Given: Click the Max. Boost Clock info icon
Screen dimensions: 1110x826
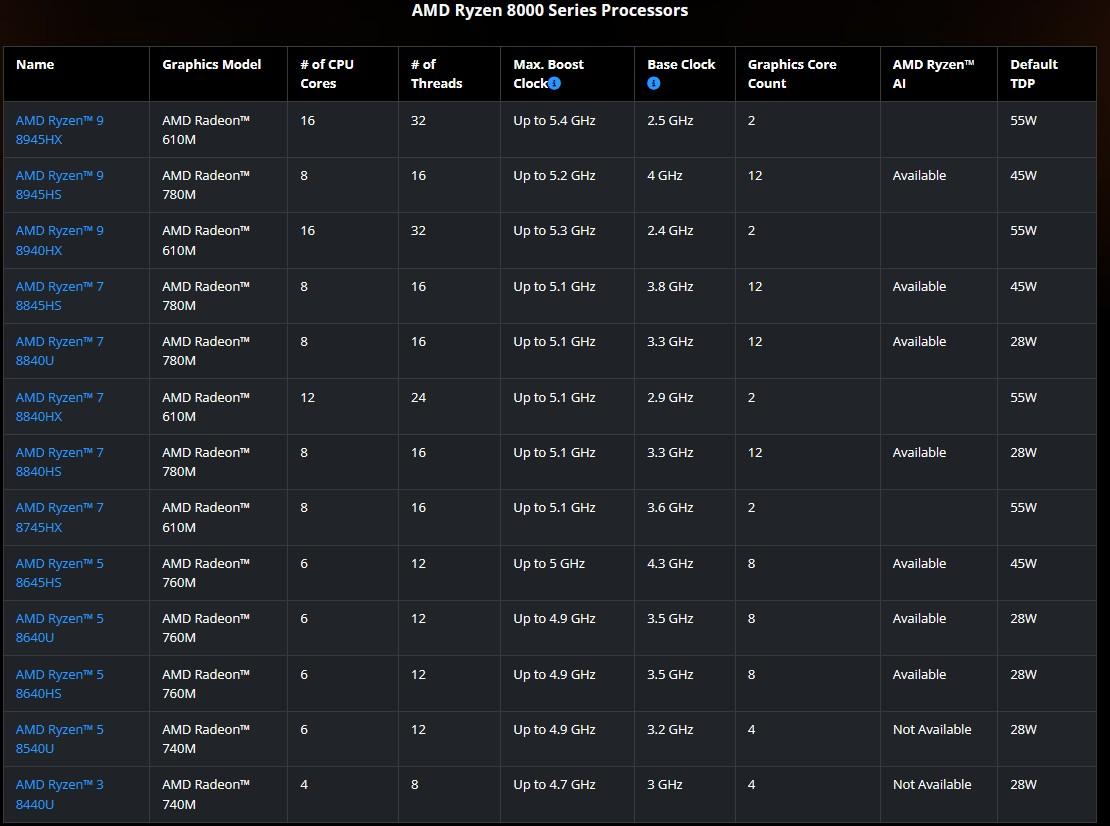Looking at the screenshot, I should click(554, 84).
